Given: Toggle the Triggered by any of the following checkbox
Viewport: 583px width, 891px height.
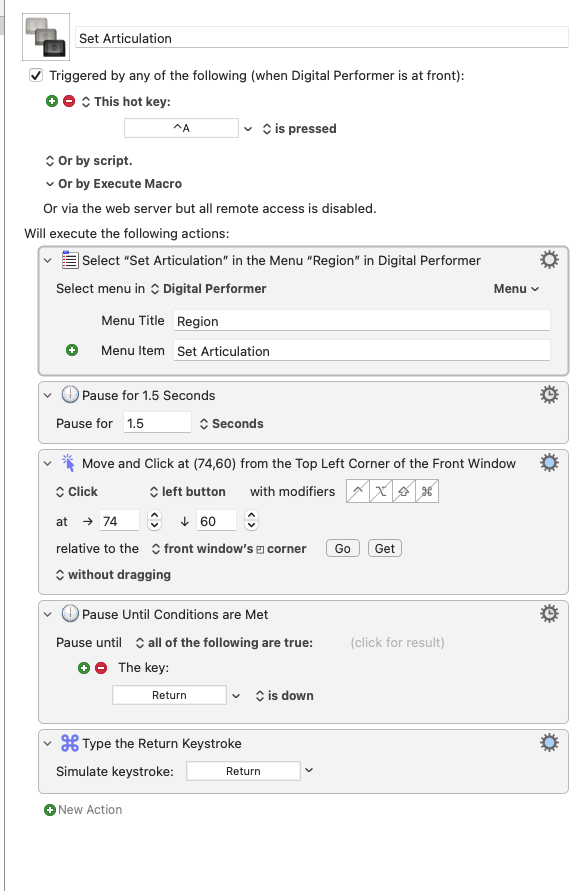Looking at the screenshot, I should click(36, 75).
